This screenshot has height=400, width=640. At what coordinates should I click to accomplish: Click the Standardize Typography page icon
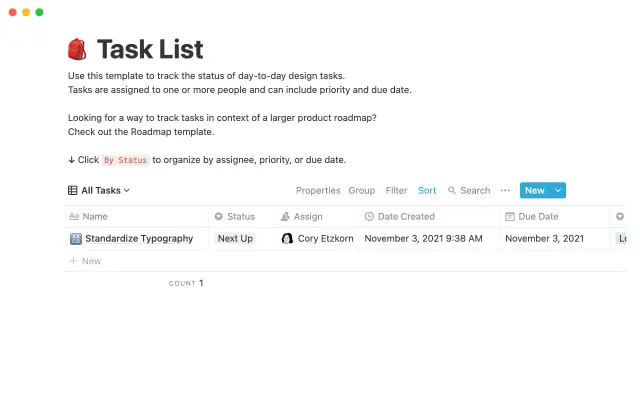pos(76,239)
